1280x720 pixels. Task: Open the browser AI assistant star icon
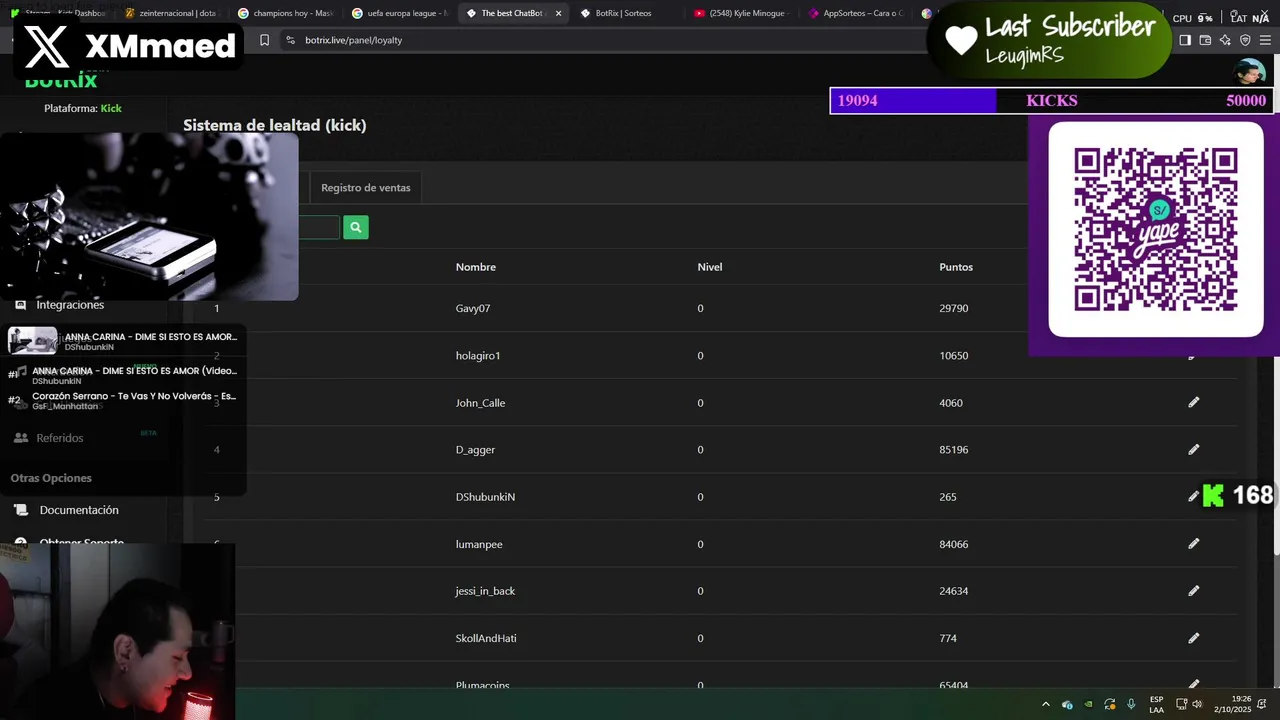click(1225, 40)
